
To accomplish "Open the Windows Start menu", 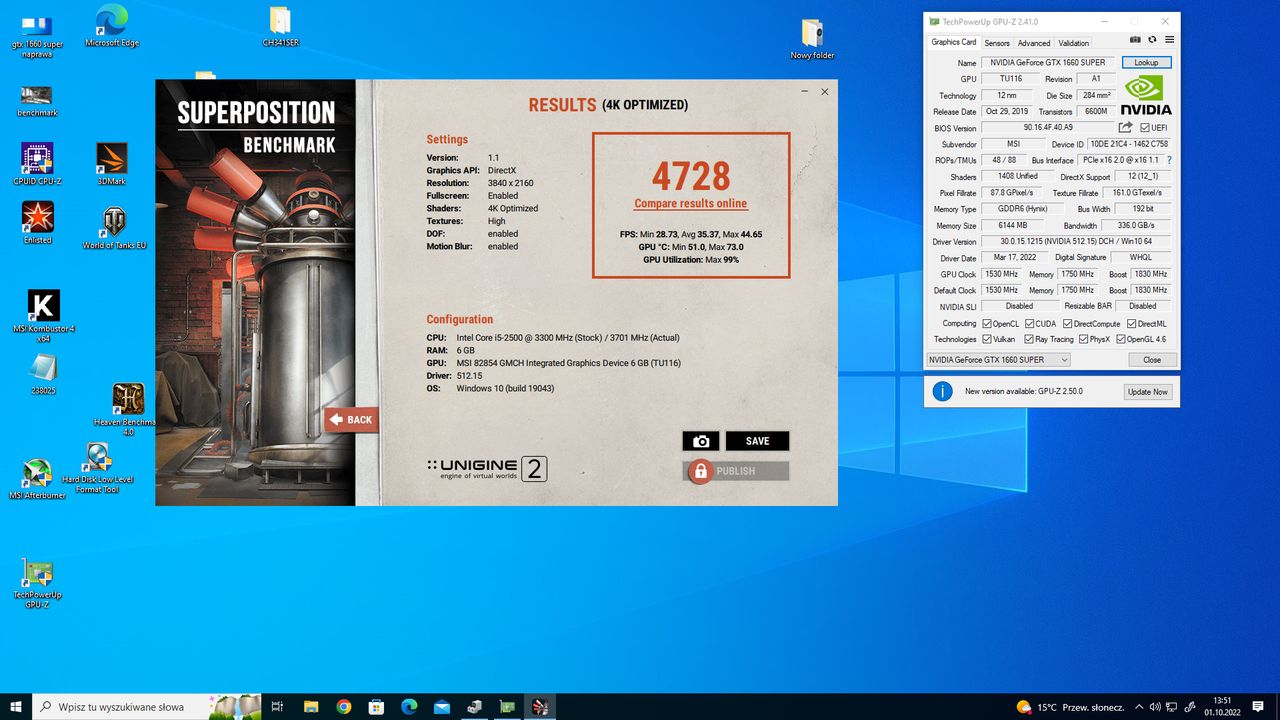I will 15,707.
